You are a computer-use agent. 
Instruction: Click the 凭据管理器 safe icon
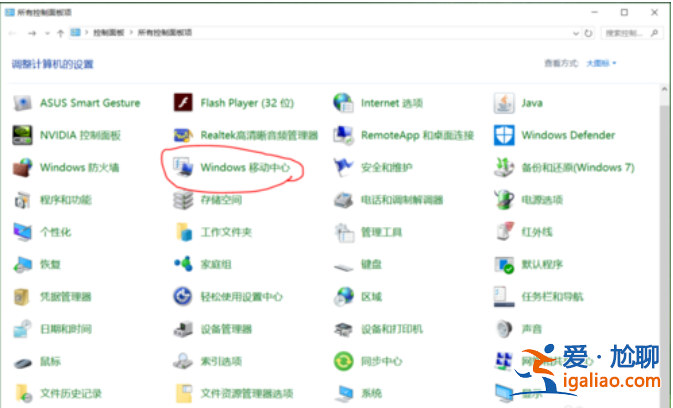pos(22,297)
